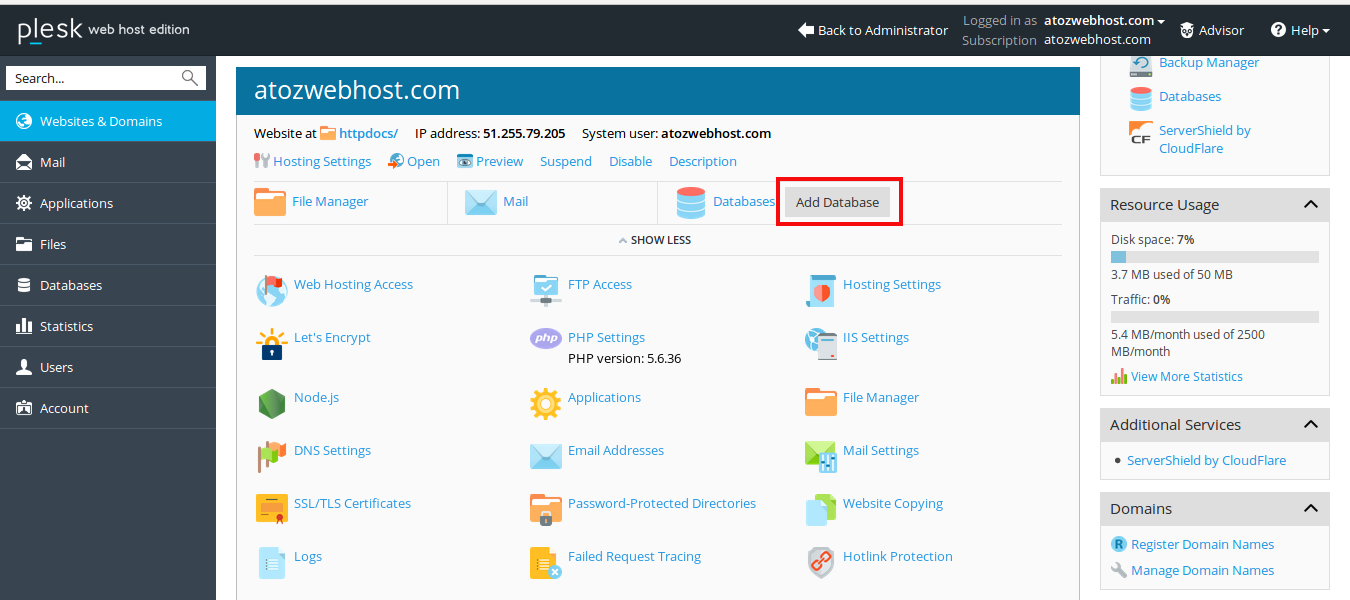Click the Mail Settings icon
The width and height of the screenshot is (1350, 600).
tap(821, 456)
